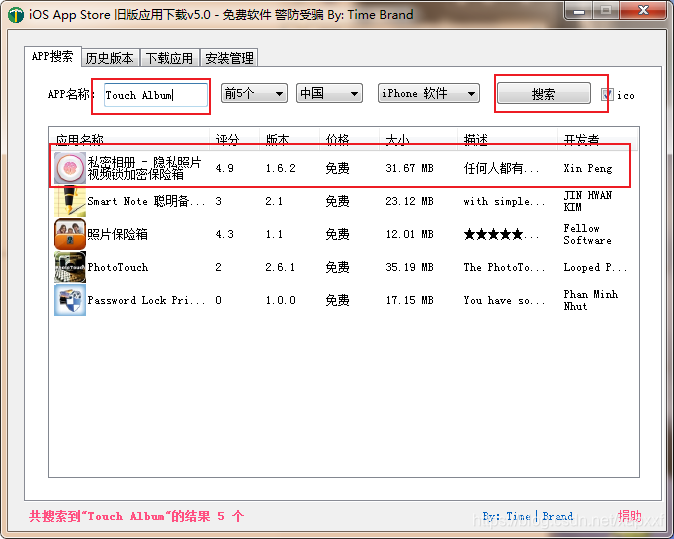Screen dimensions: 674x539
Task: Click the 4.3 rating cell
Action: [224, 234]
